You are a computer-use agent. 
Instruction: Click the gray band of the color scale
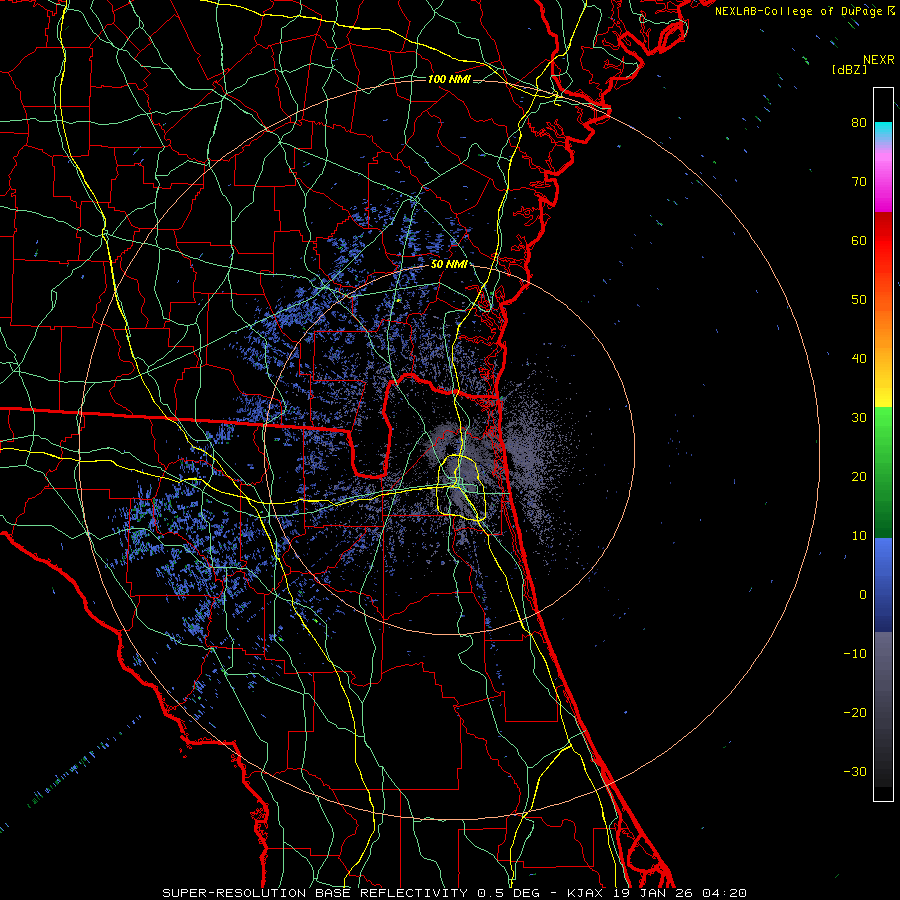[x=883, y=709]
